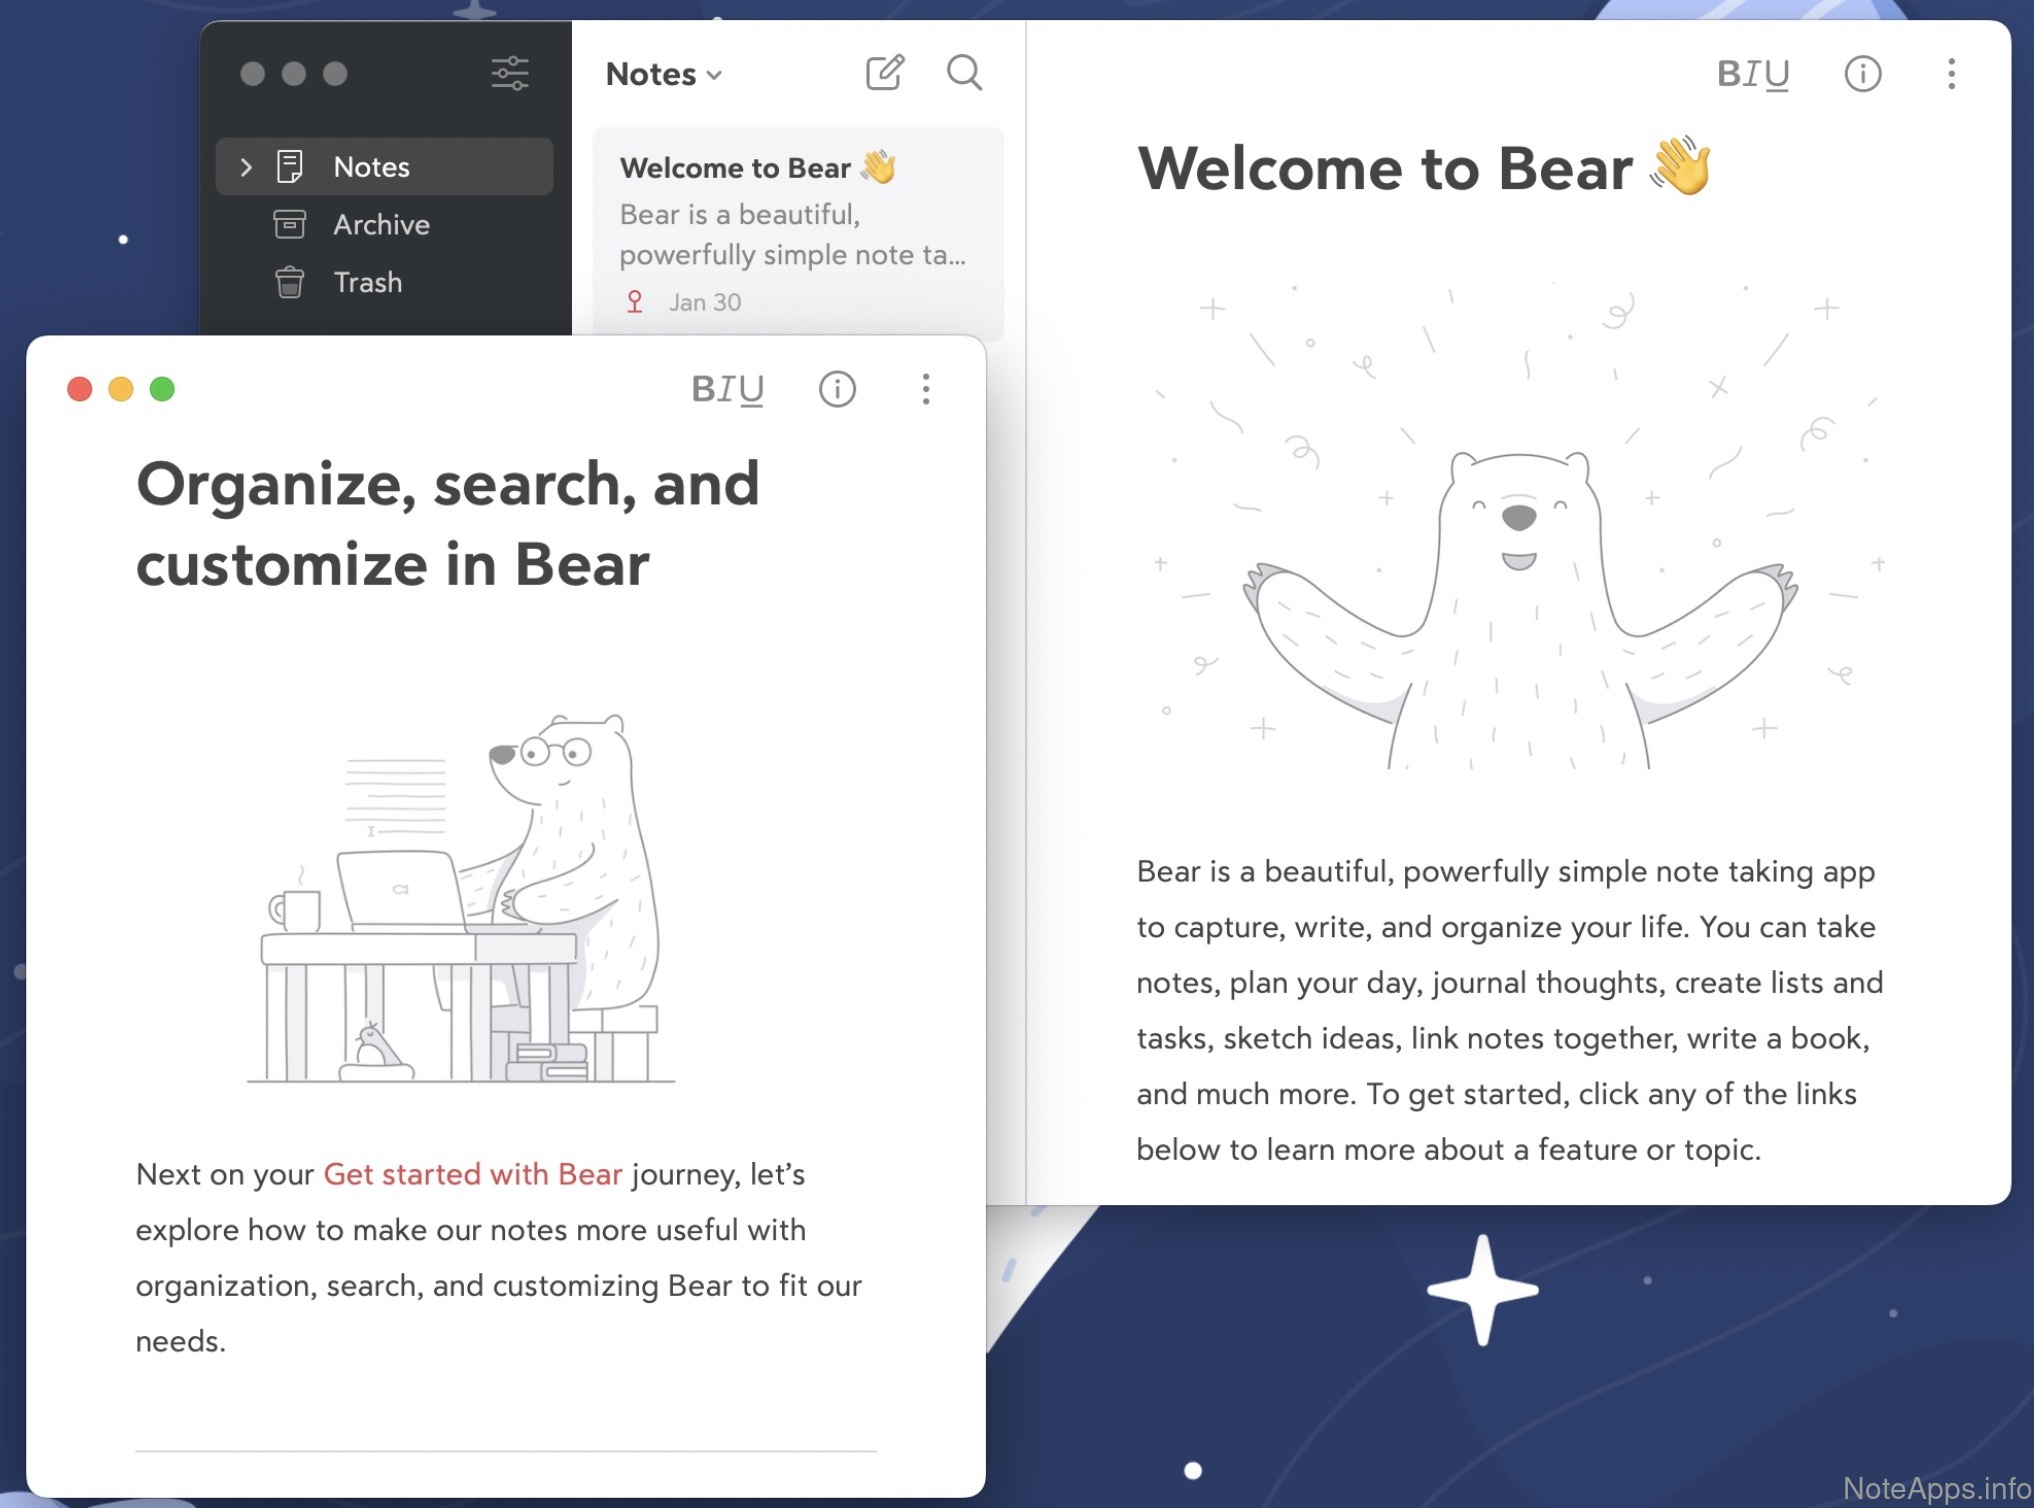Open three-dot menu in floating note window

(x=926, y=389)
